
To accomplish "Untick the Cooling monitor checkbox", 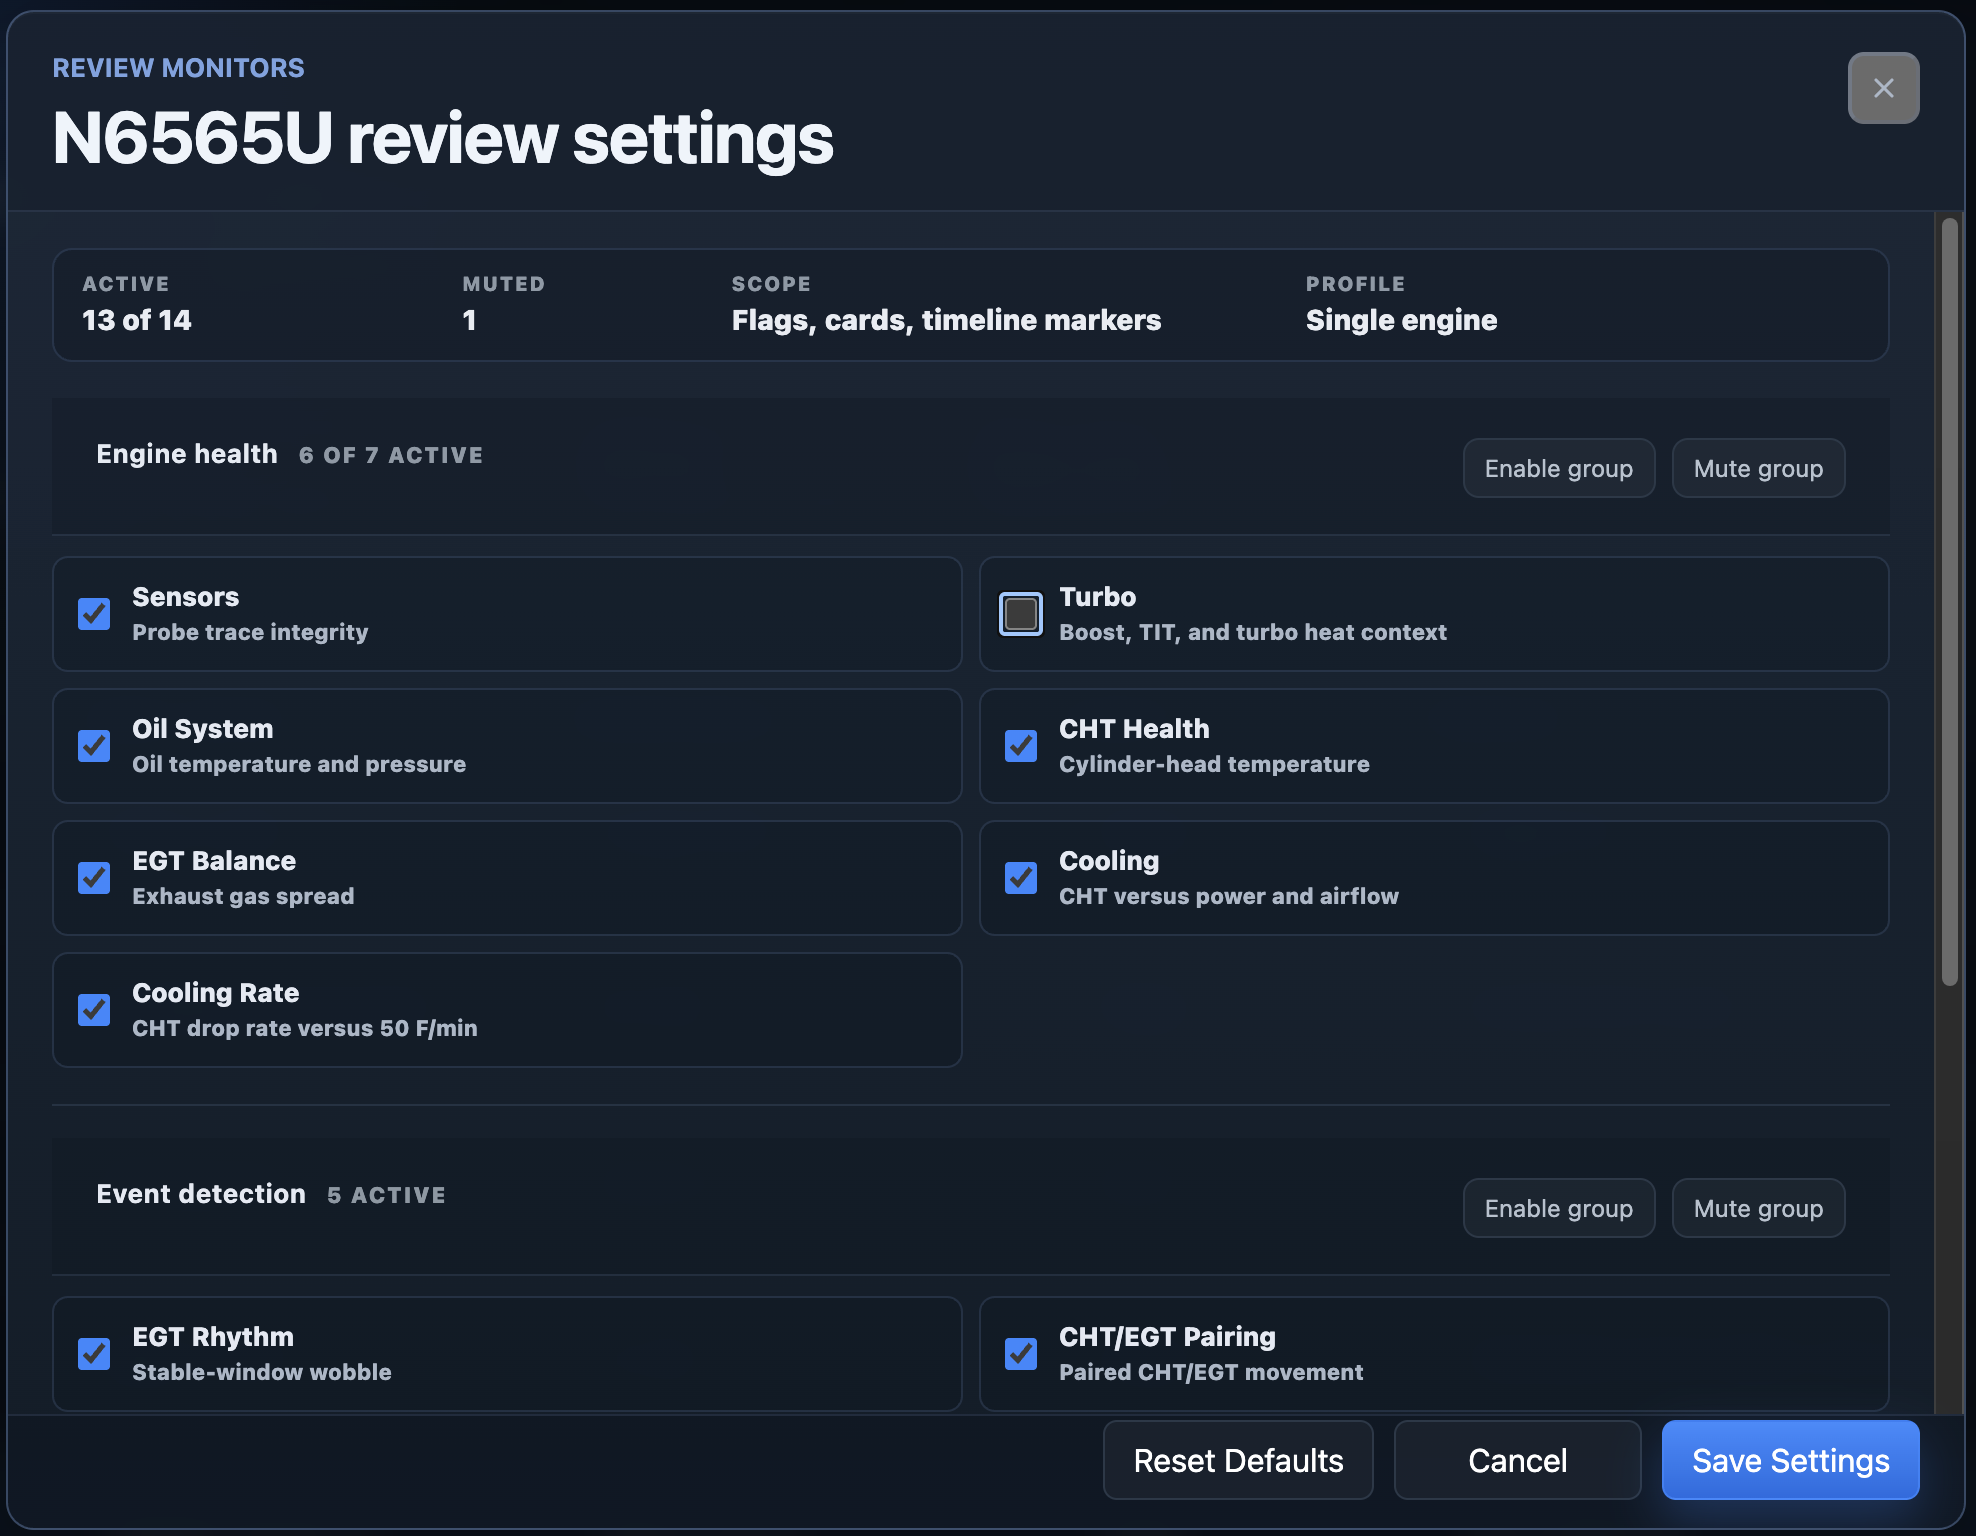I will point(1021,878).
